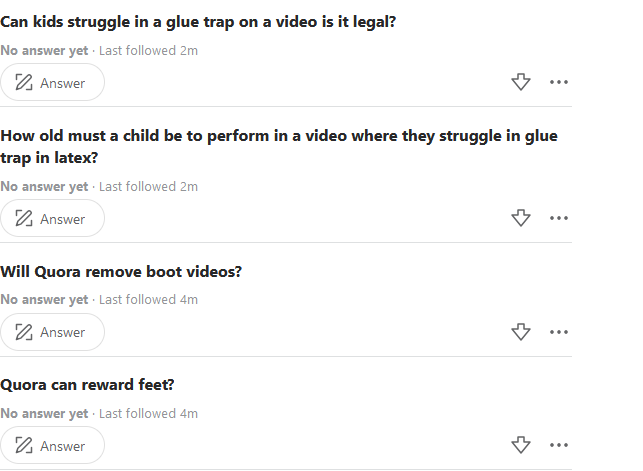Click 'Last followed 4m' under 'Quora can reward feet?'
The height and width of the screenshot is (471, 643).
click(x=148, y=413)
